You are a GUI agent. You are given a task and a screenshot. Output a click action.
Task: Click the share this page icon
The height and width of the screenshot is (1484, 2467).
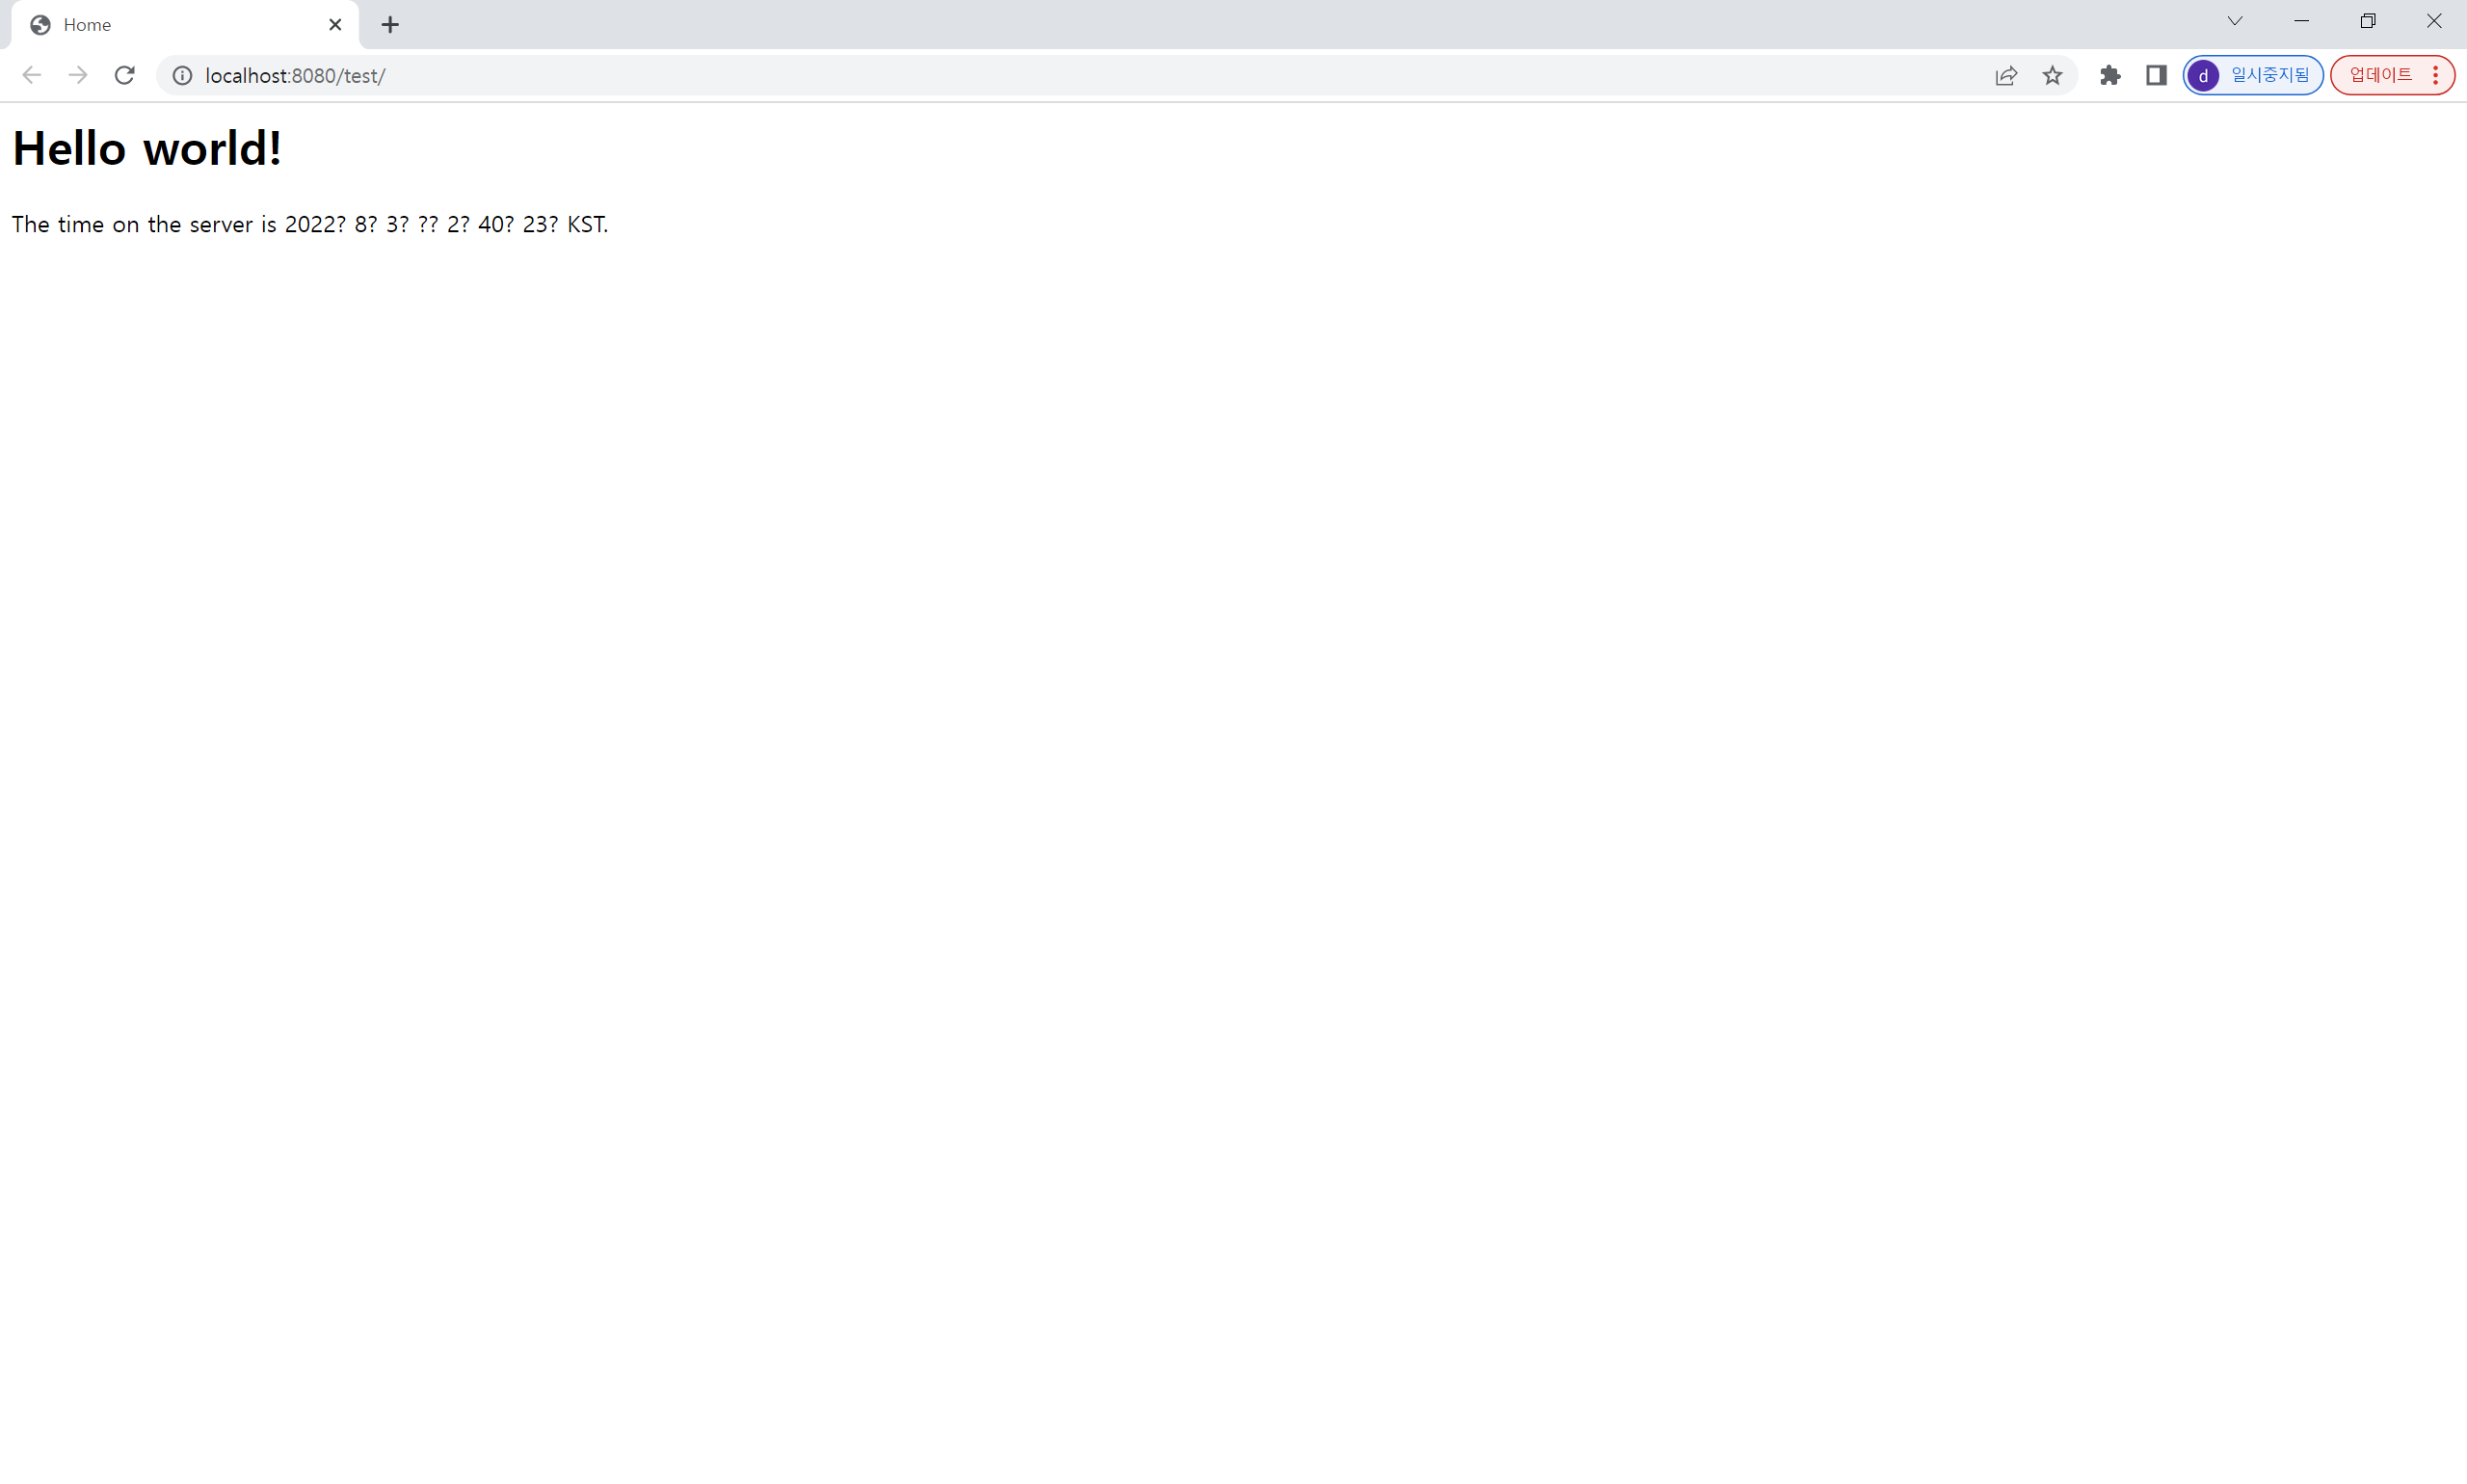(2005, 75)
